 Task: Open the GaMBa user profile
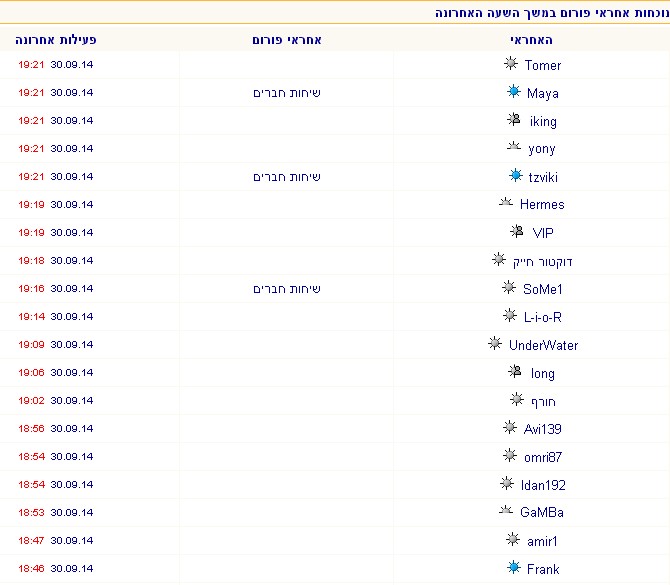[x=542, y=513]
